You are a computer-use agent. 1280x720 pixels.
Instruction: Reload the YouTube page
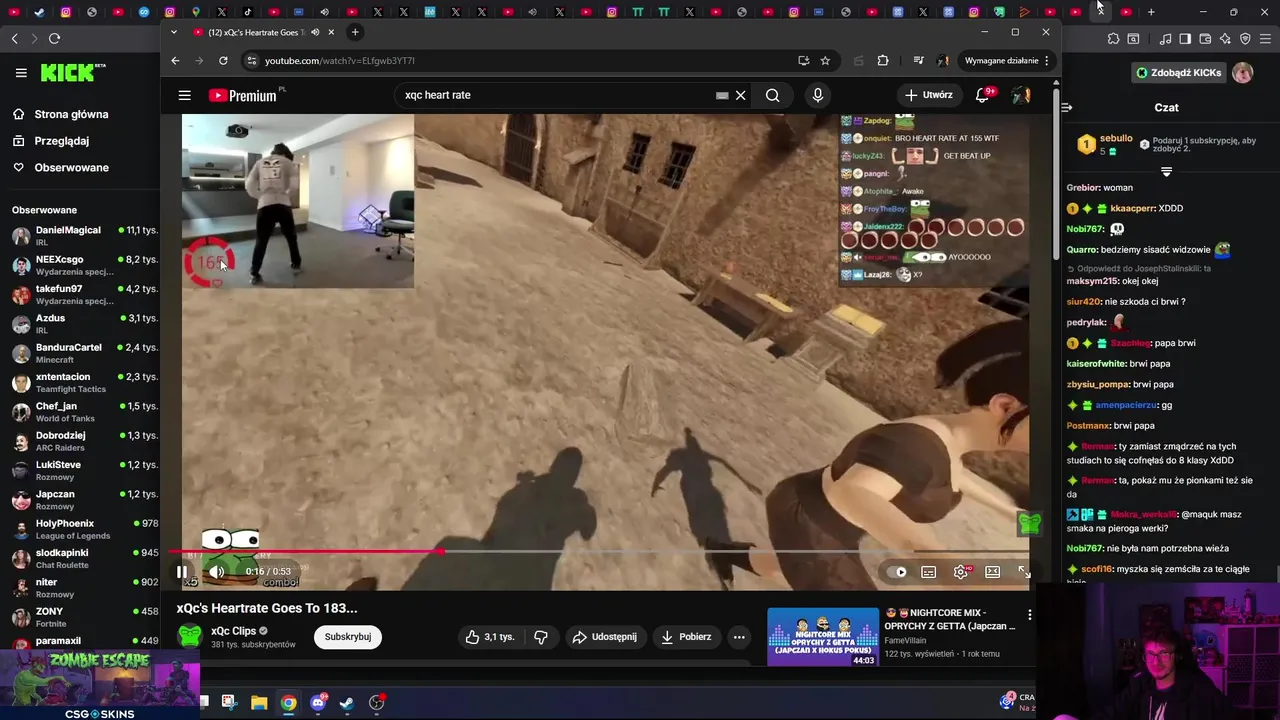223,61
